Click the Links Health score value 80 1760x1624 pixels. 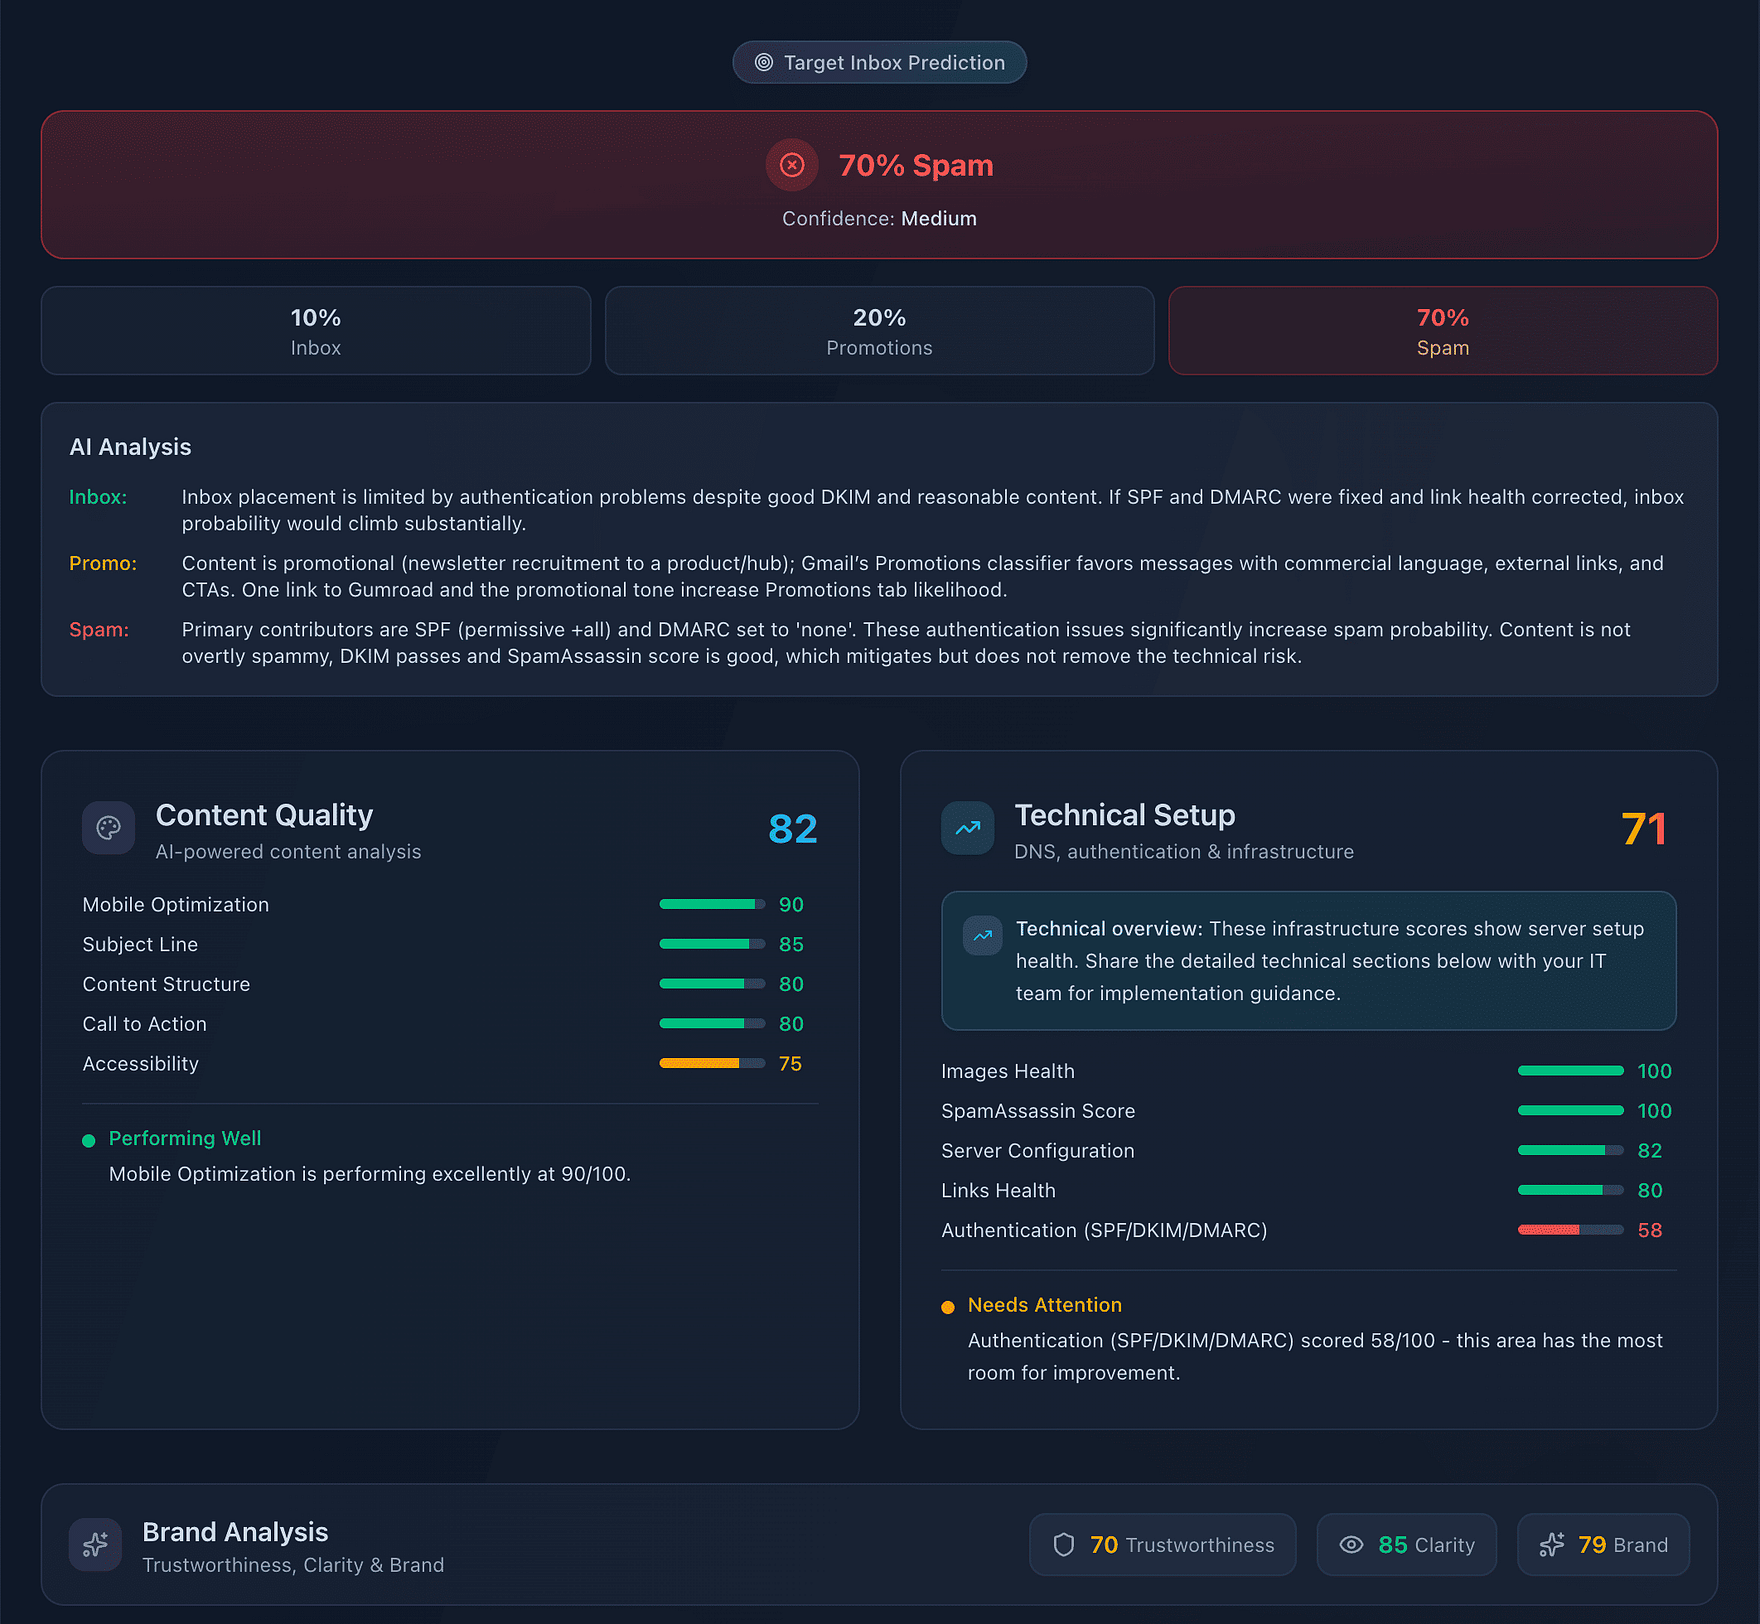coord(1650,1190)
